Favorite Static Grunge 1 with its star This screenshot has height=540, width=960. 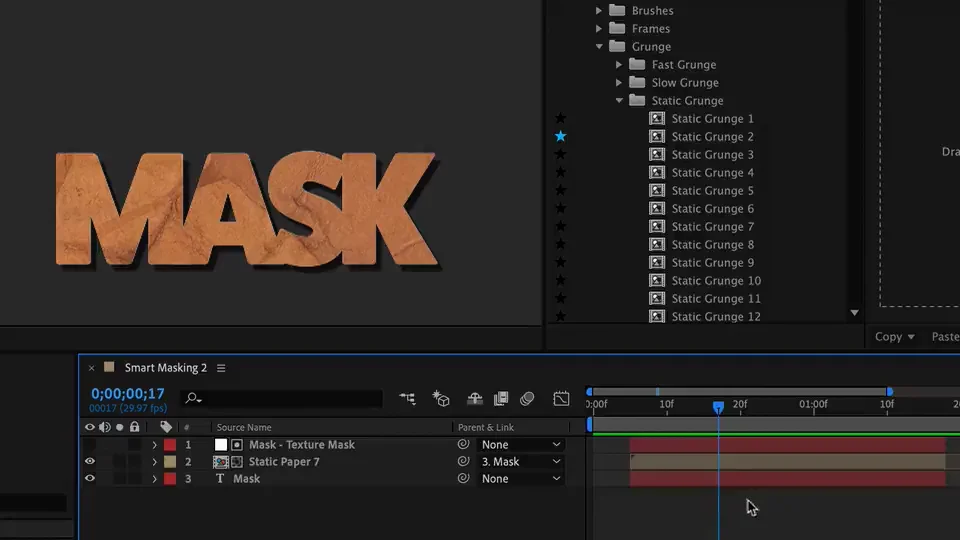pyautogui.click(x=560, y=118)
